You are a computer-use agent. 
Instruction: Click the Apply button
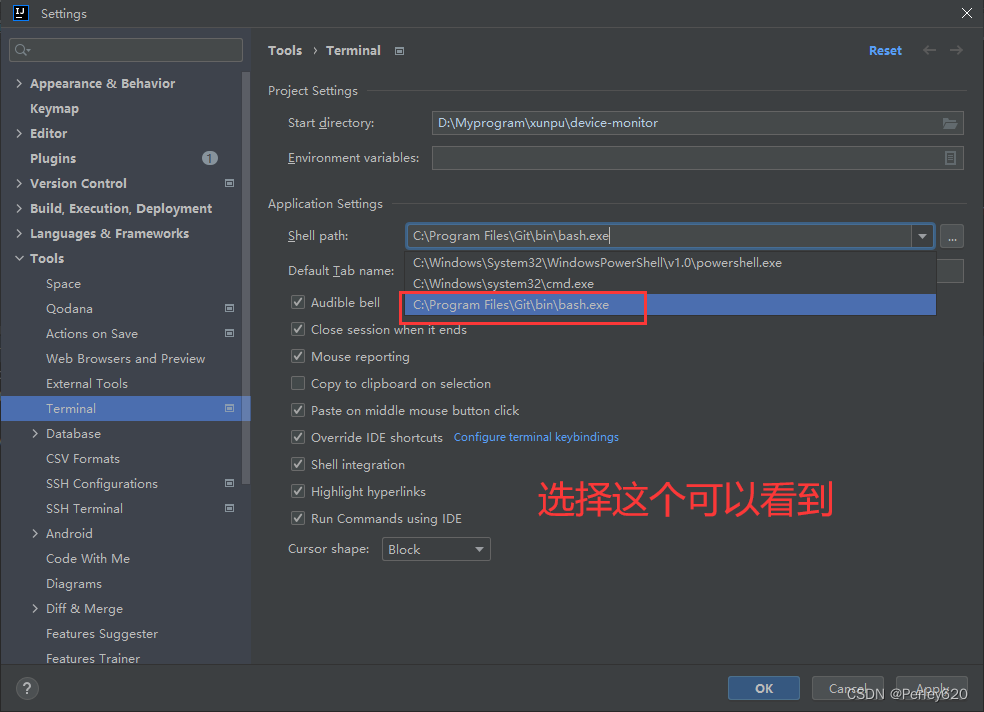click(x=931, y=688)
